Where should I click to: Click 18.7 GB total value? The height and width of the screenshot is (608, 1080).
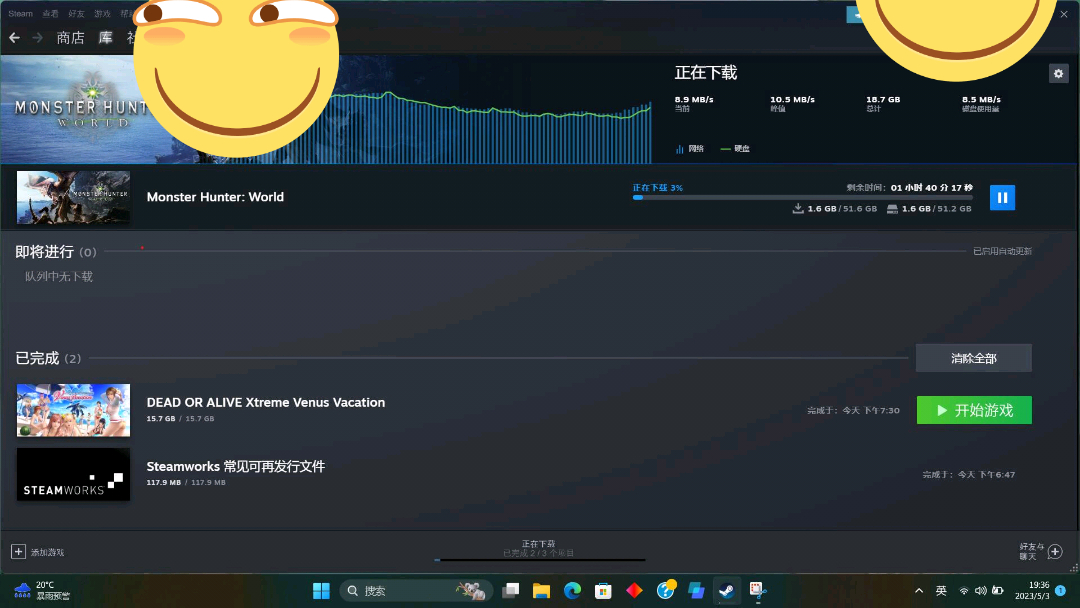(x=883, y=99)
